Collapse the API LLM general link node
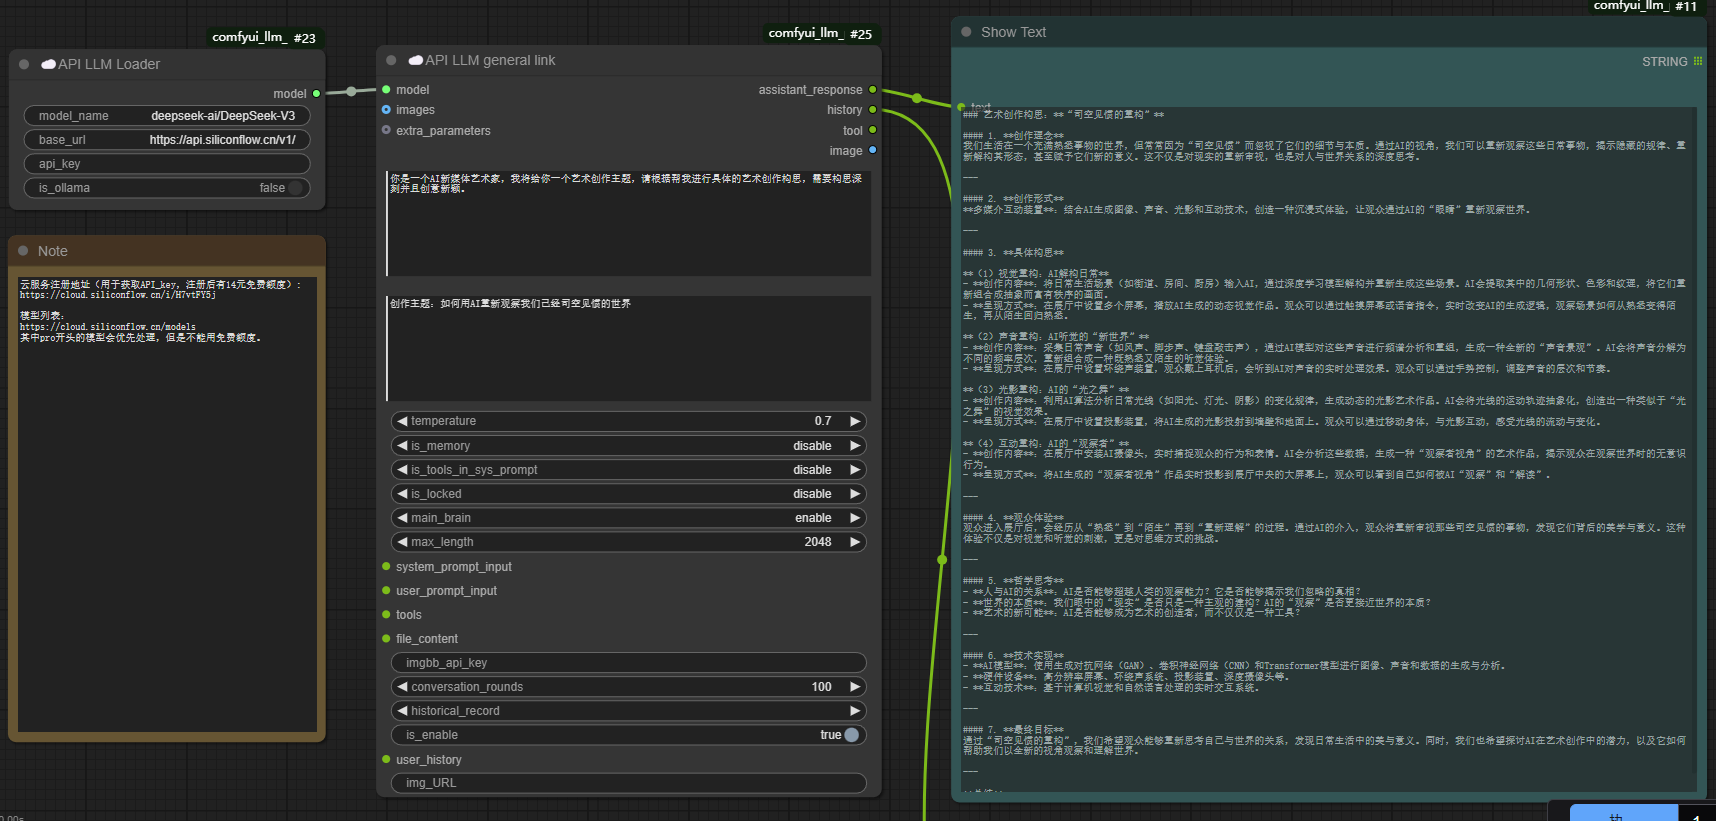This screenshot has height=821, width=1716. 391,60
